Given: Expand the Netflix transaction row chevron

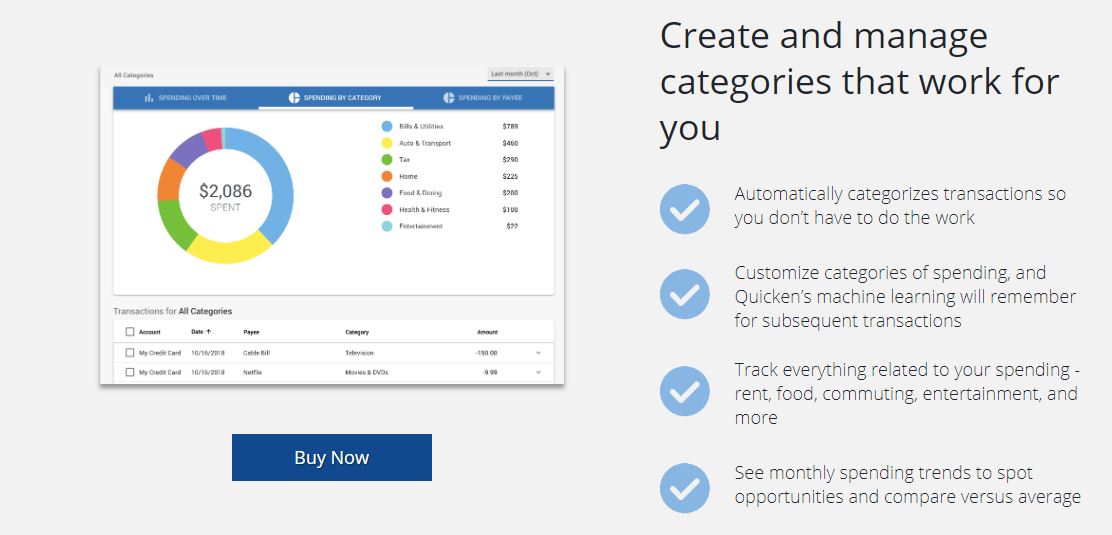Looking at the screenshot, I should [538, 372].
